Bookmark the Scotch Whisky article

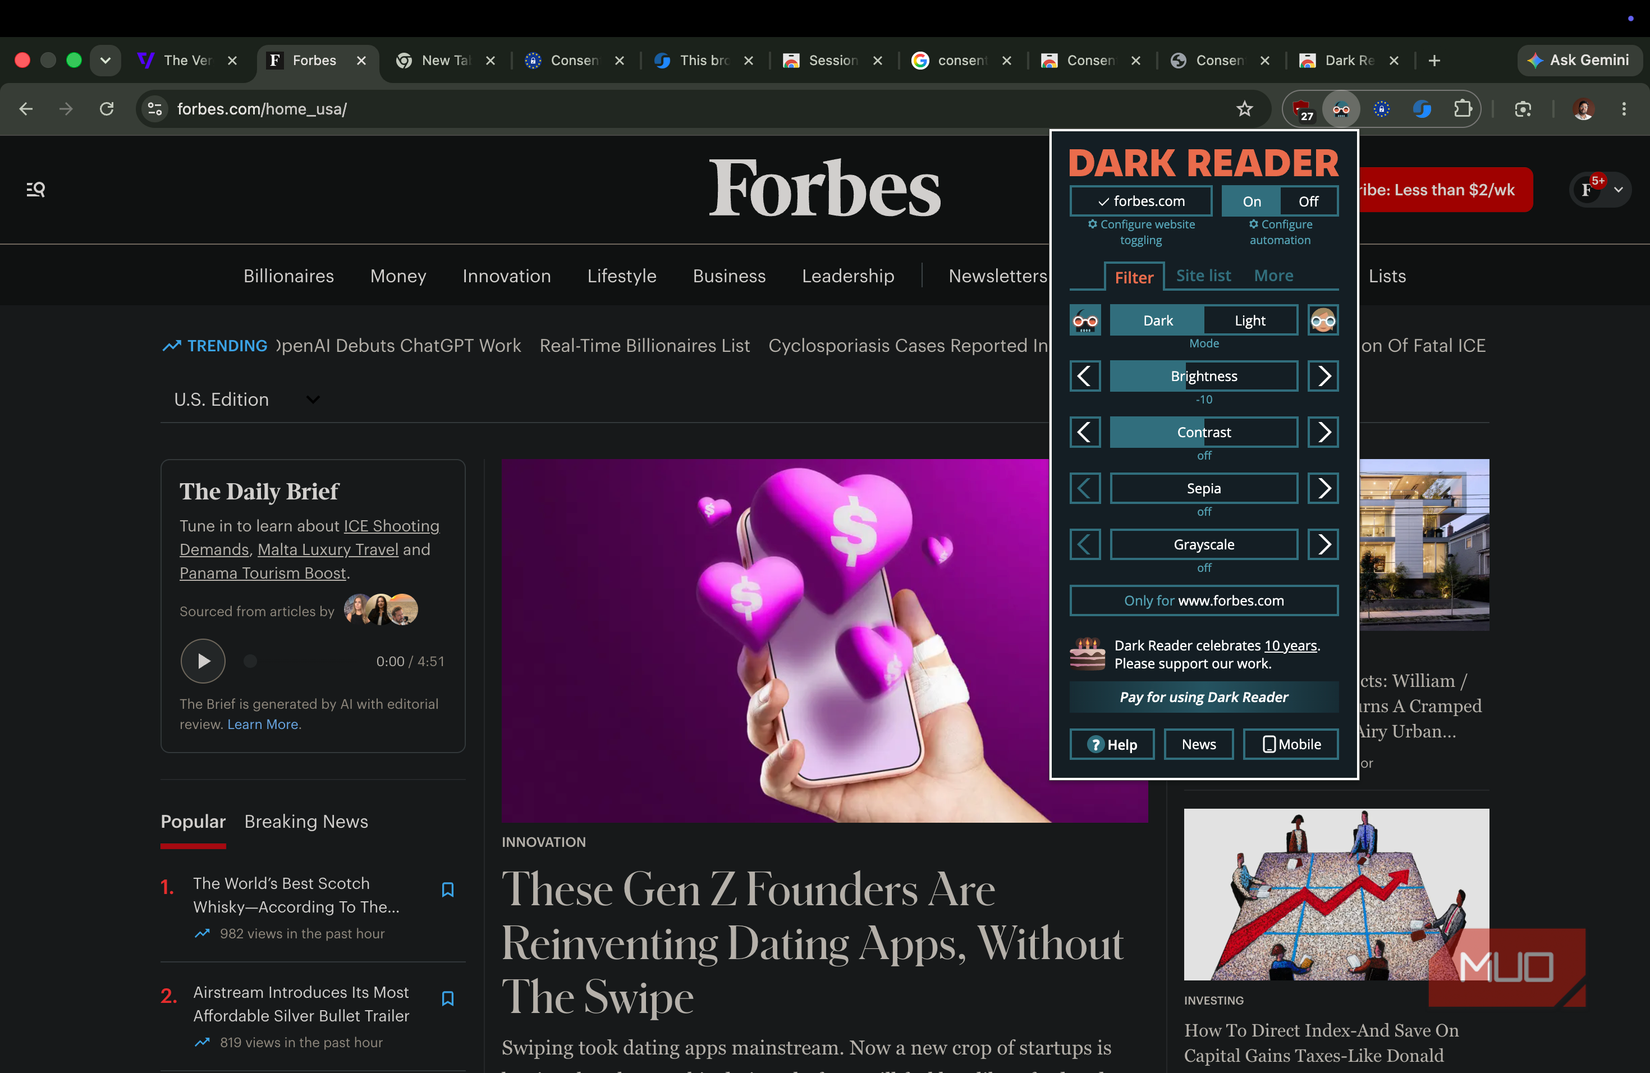(x=448, y=890)
